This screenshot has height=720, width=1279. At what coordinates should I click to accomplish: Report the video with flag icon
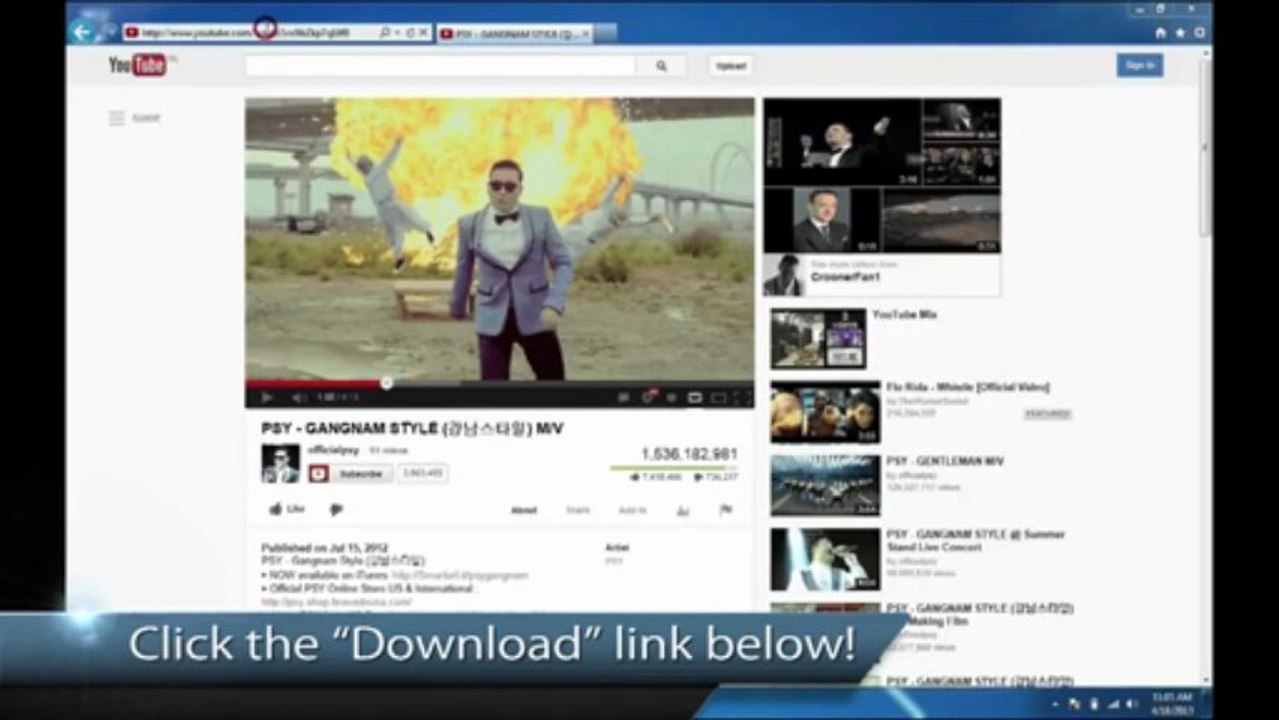(726, 510)
